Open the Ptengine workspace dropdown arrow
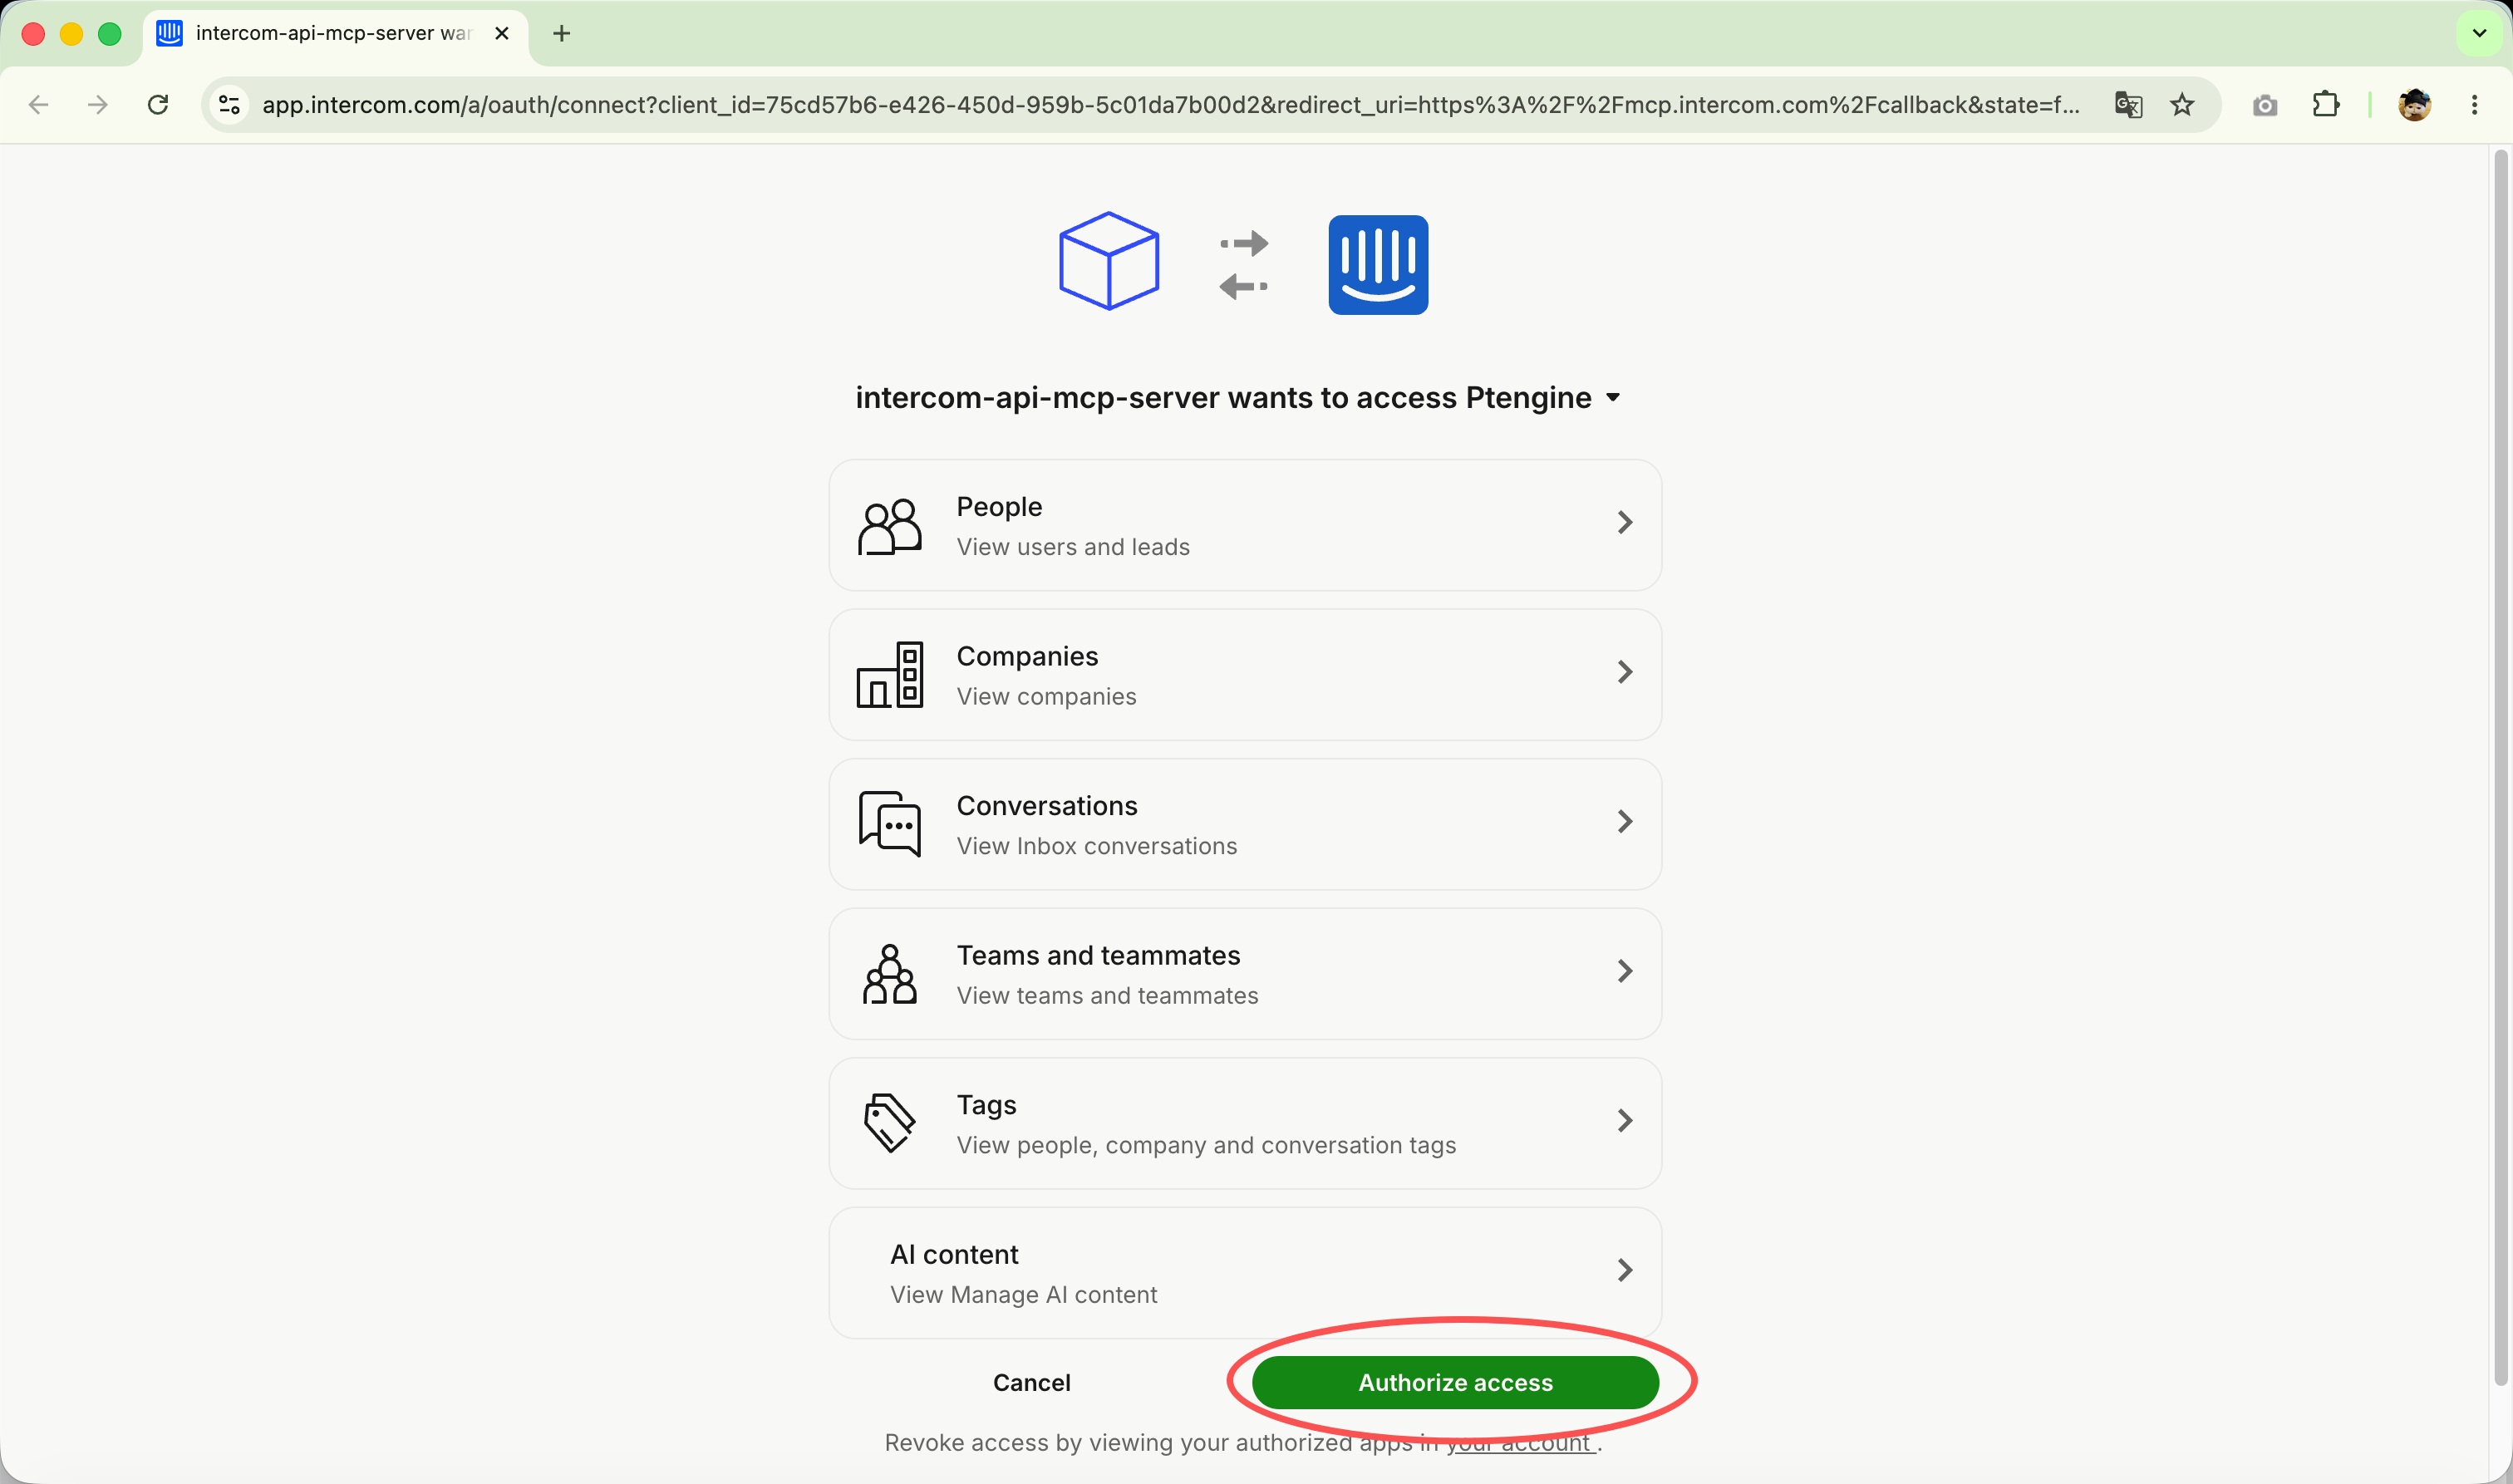 coord(1613,398)
